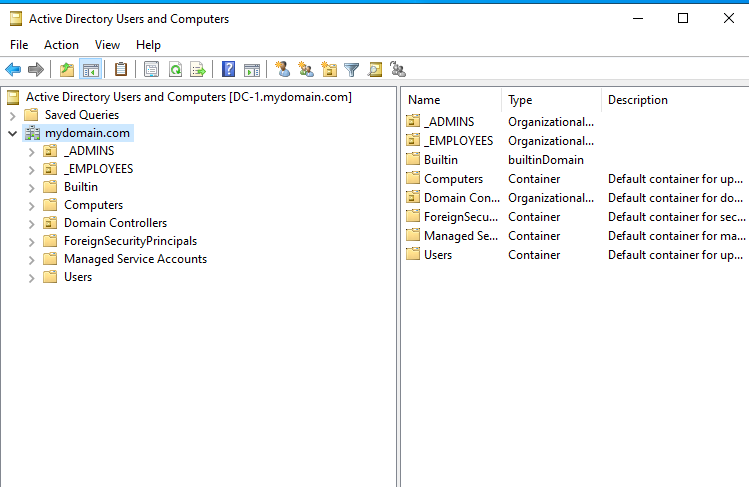The width and height of the screenshot is (749, 487).
Task: Collapse the mydomain.com node
Action: click(13, 134)
